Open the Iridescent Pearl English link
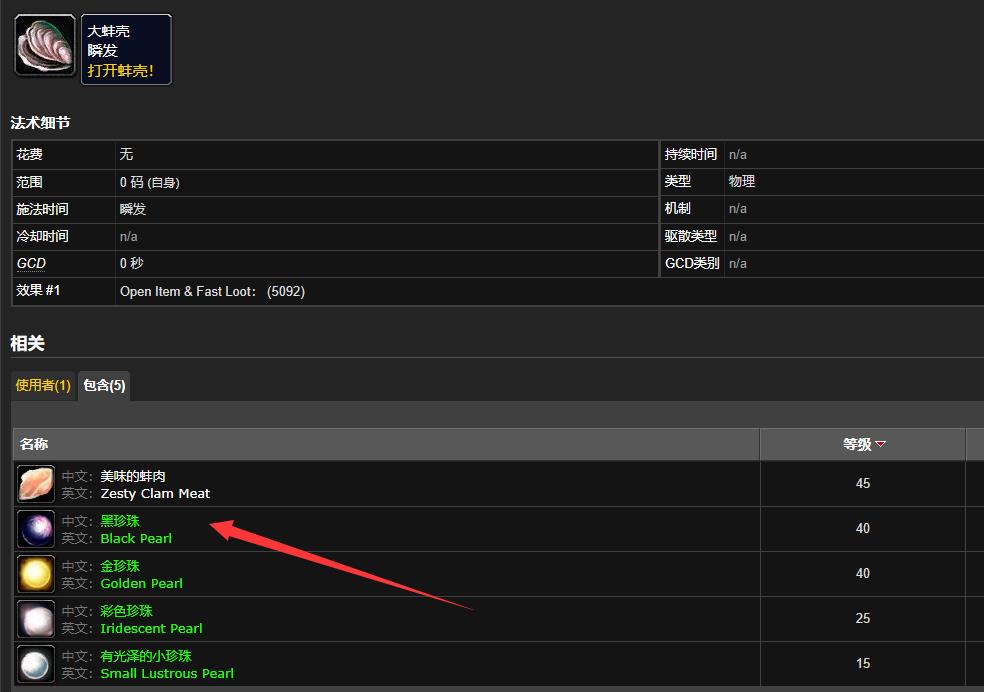Viewport: 984px width, 692px height. click(151, 629)
